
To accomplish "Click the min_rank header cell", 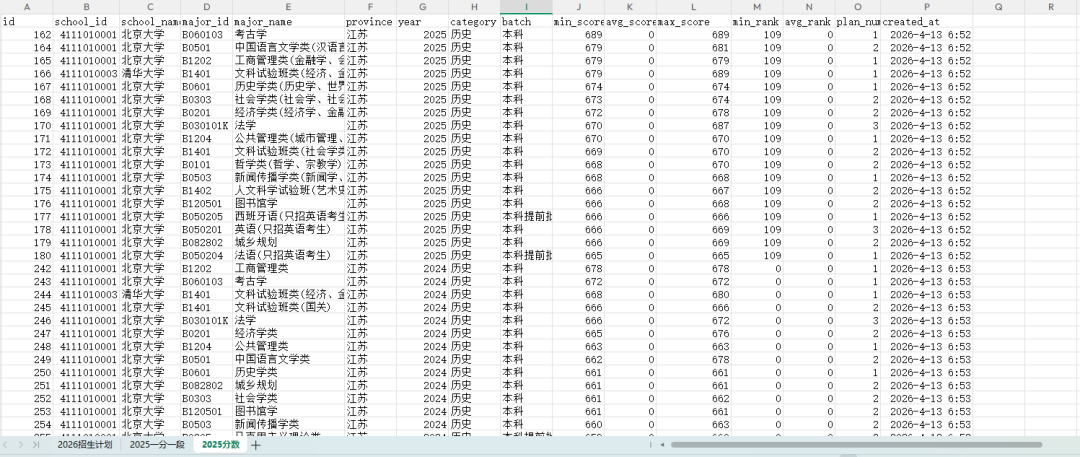I will 757,22.
